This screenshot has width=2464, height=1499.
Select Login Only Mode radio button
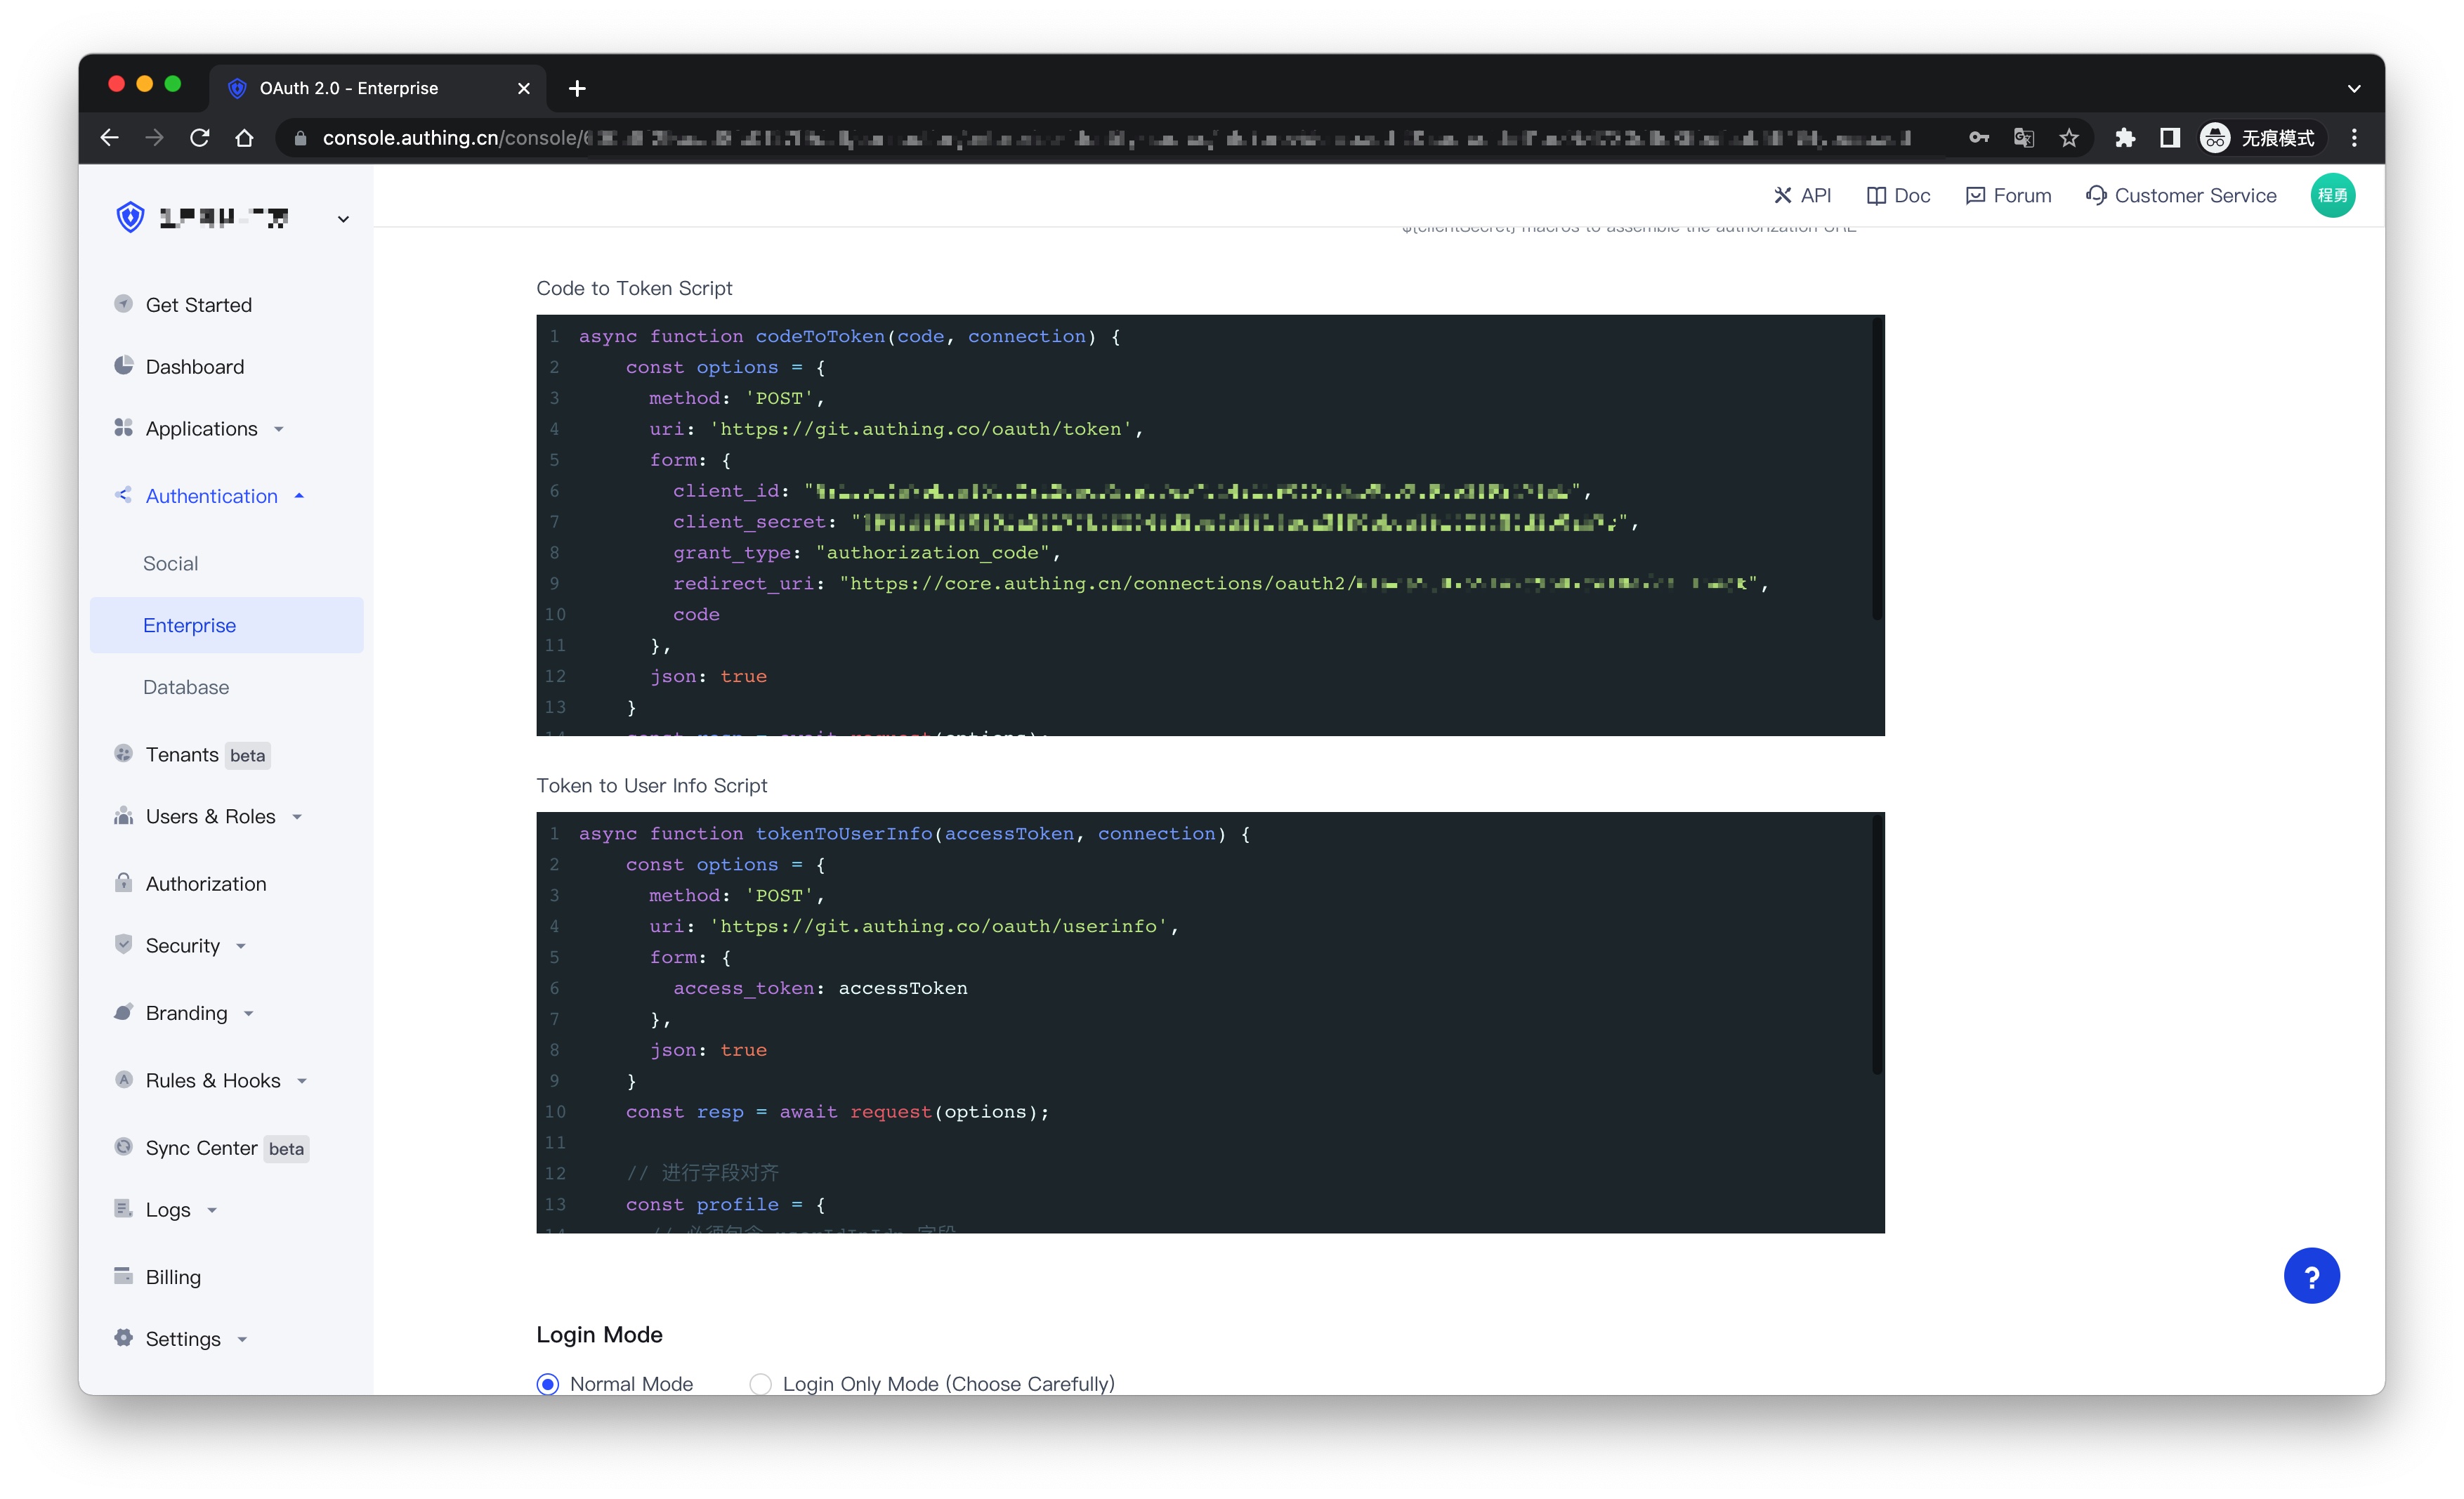[760, 1384]
